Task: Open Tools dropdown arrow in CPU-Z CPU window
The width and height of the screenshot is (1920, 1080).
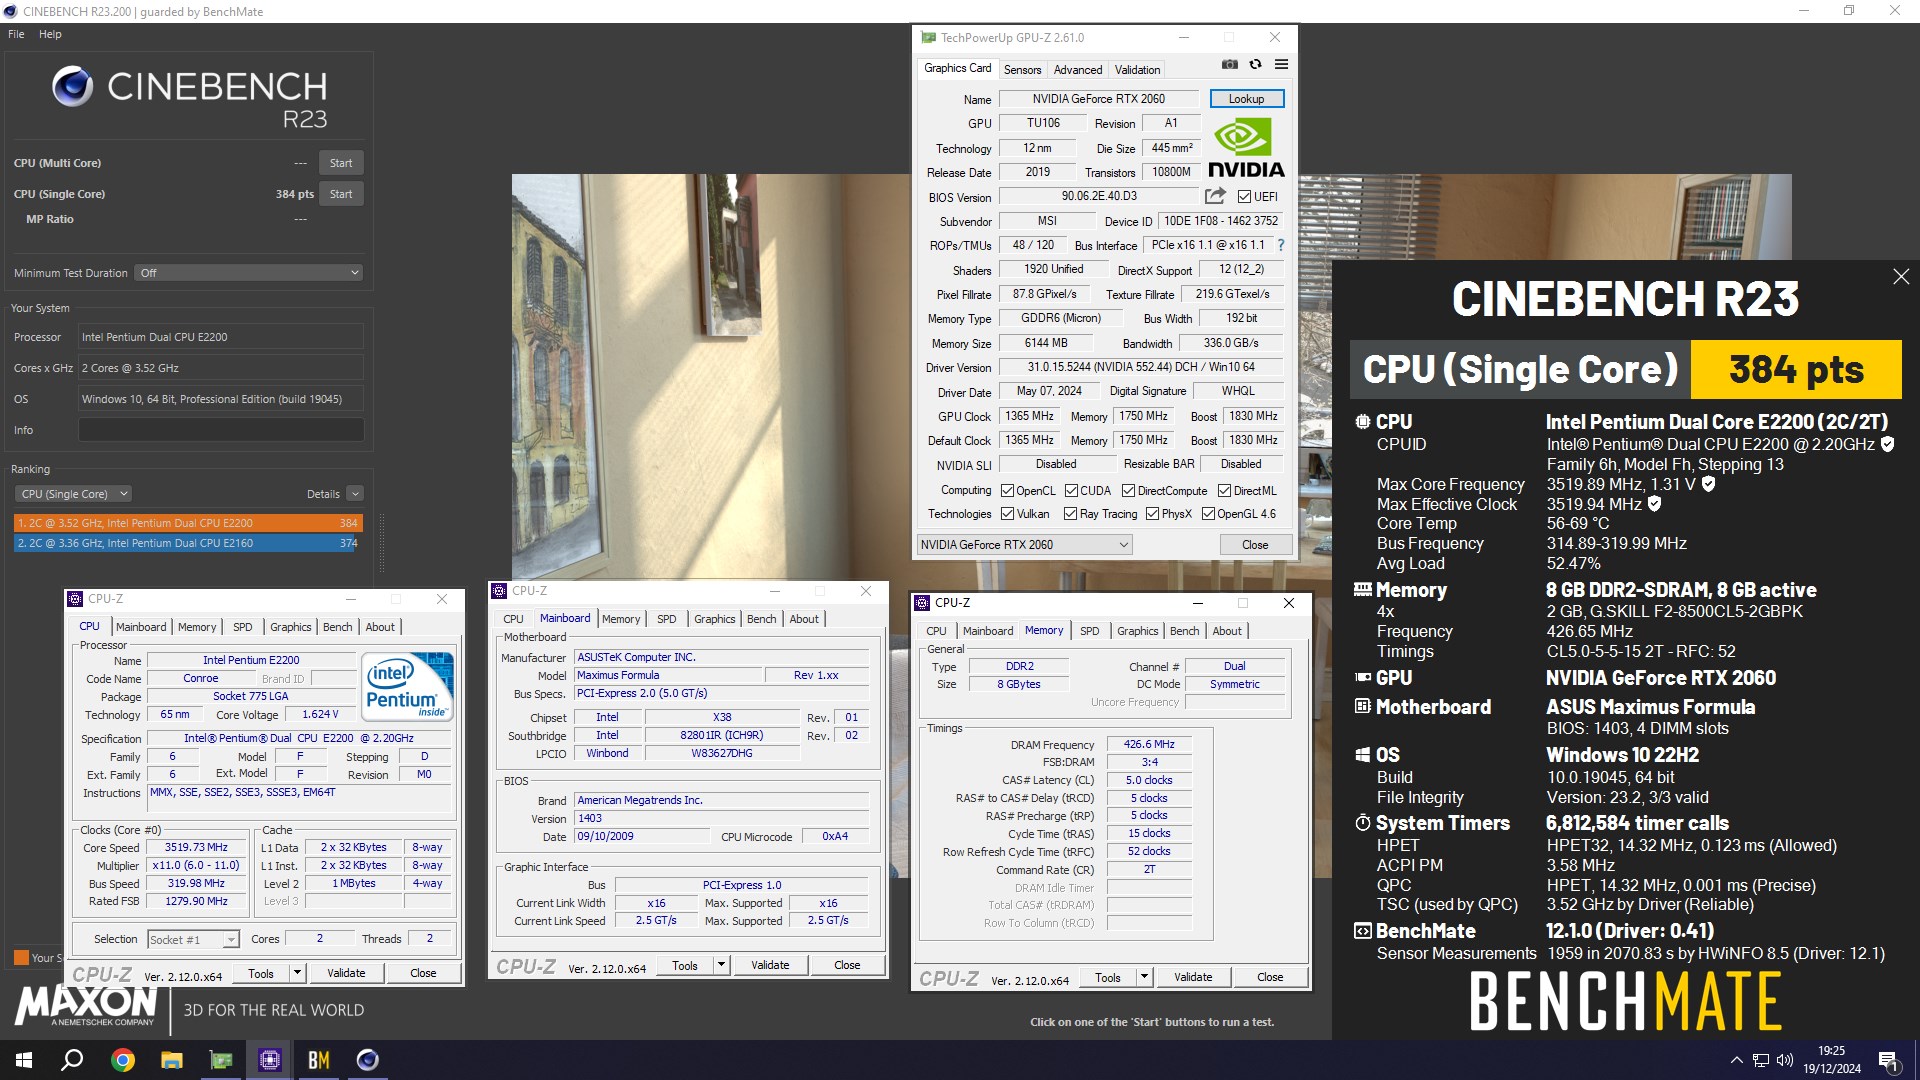Action: click(297, 973)
